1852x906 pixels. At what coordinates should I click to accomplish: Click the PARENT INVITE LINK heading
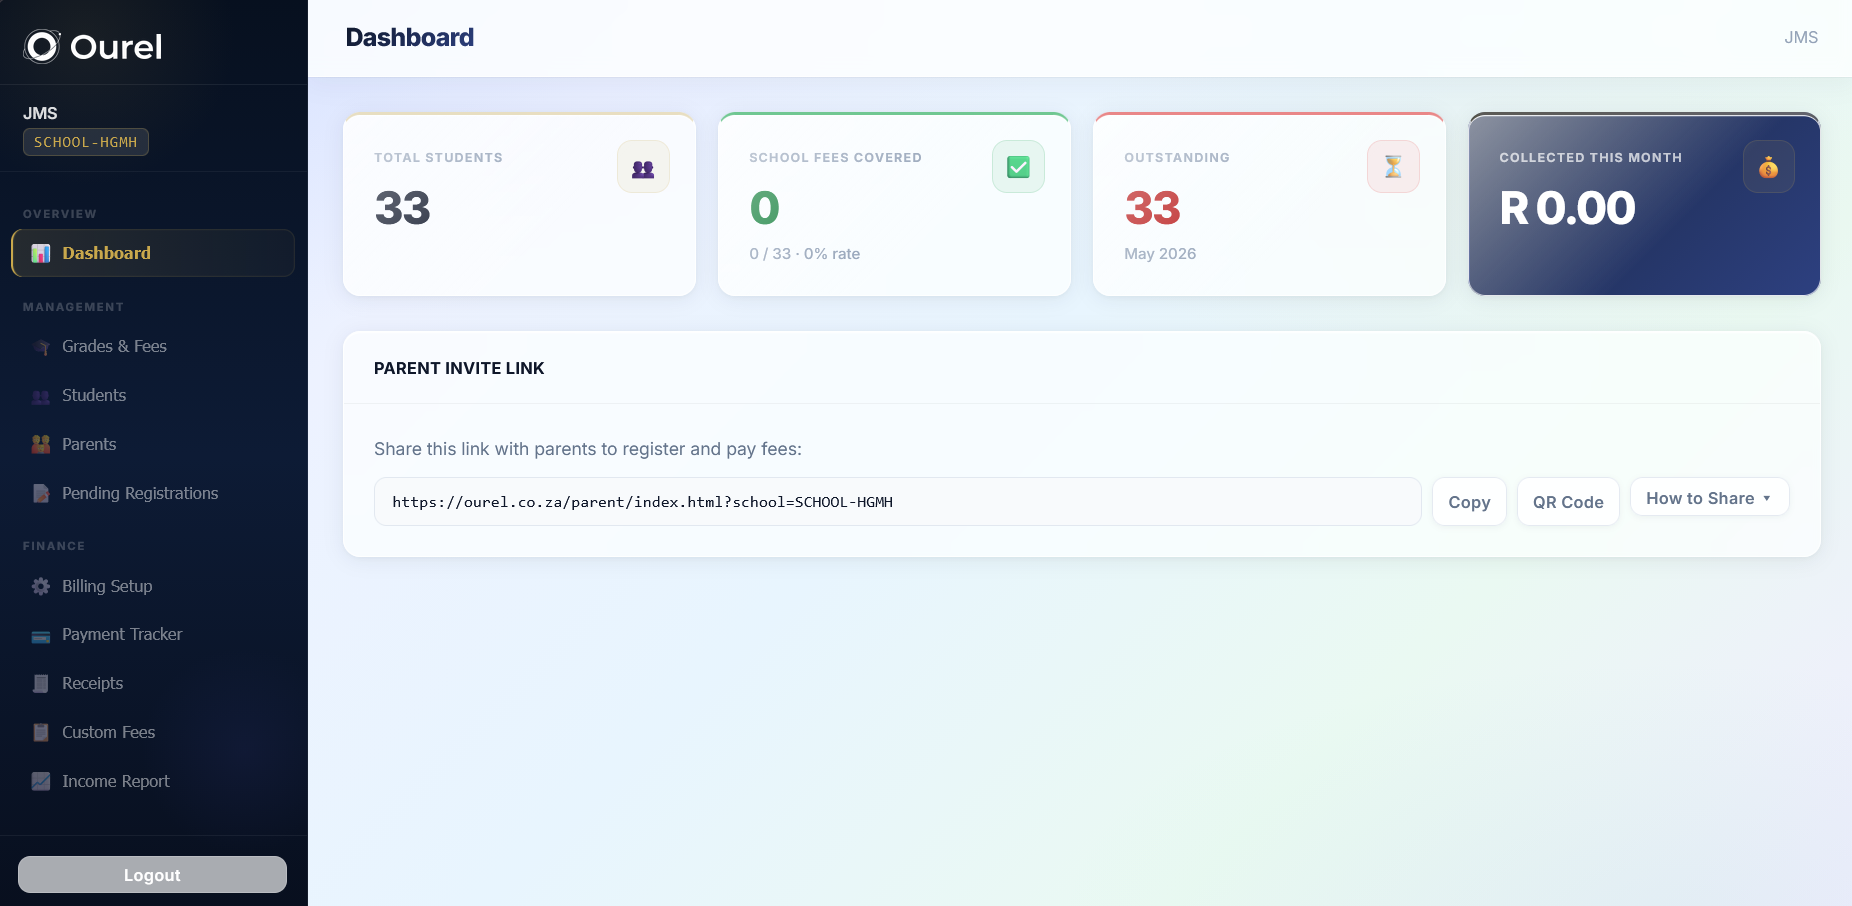coord(459,368)
